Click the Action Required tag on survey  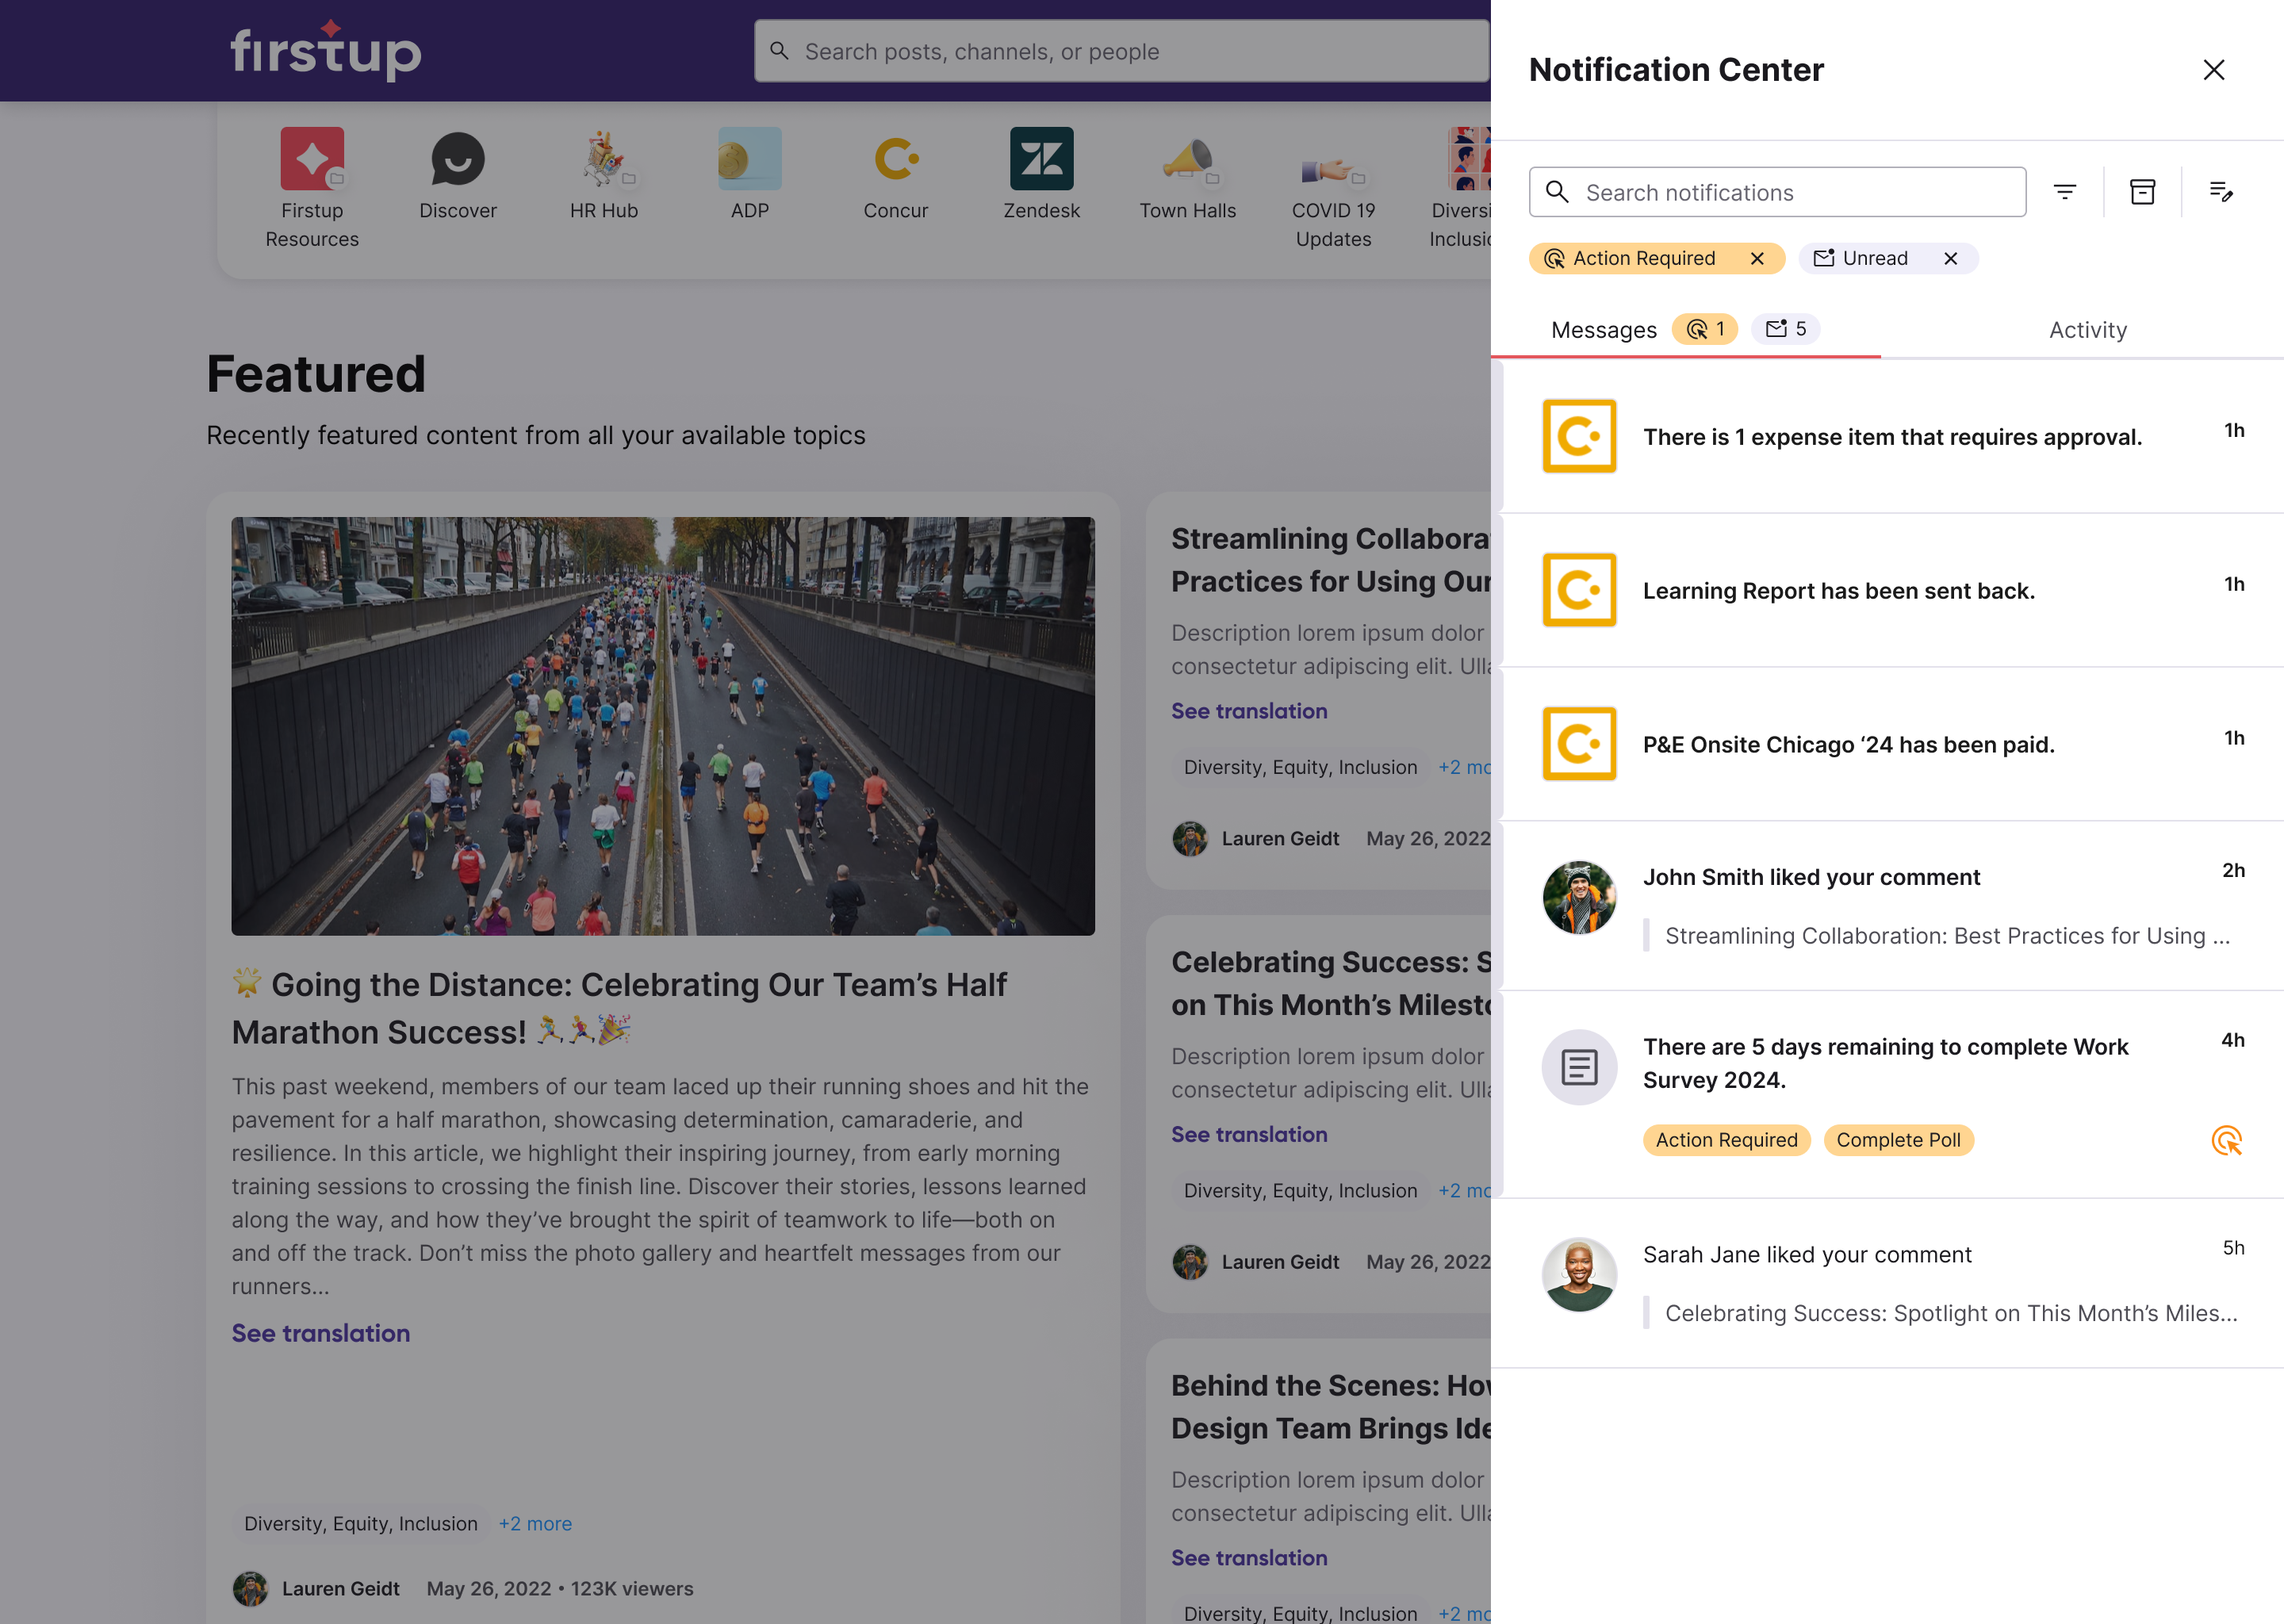[x=1726, y=1140]
